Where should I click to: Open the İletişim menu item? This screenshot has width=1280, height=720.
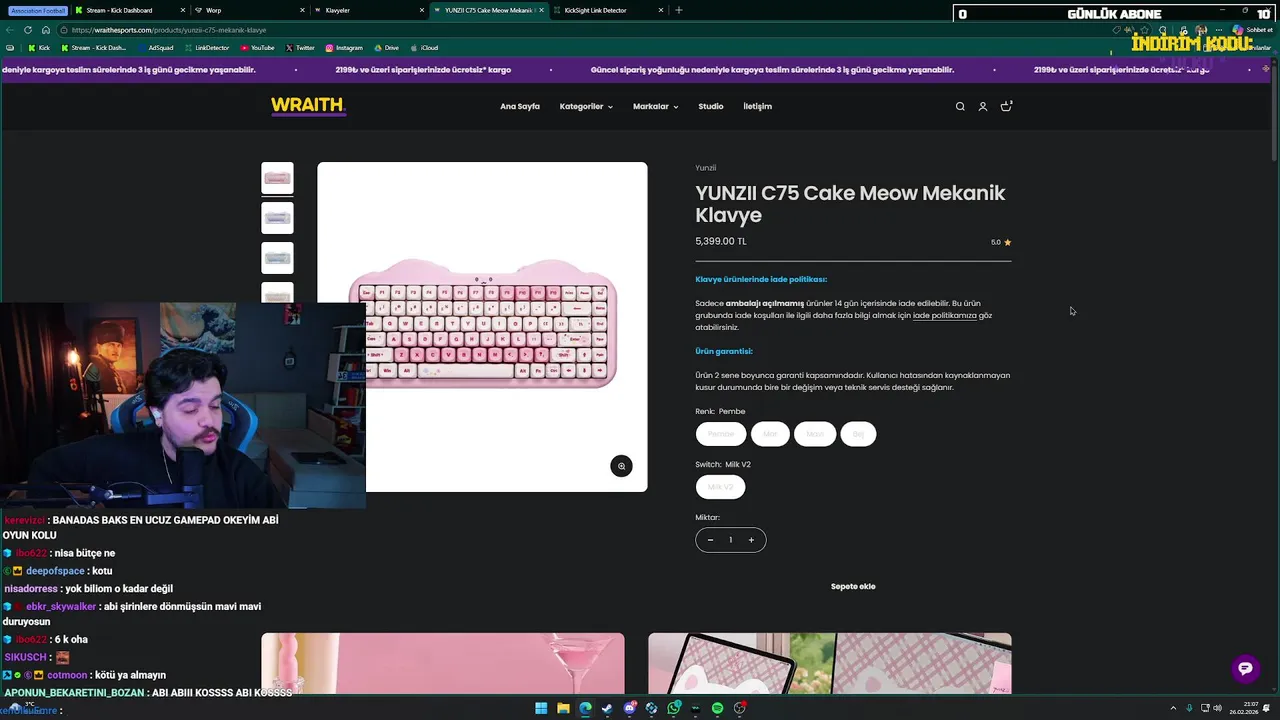758,106
